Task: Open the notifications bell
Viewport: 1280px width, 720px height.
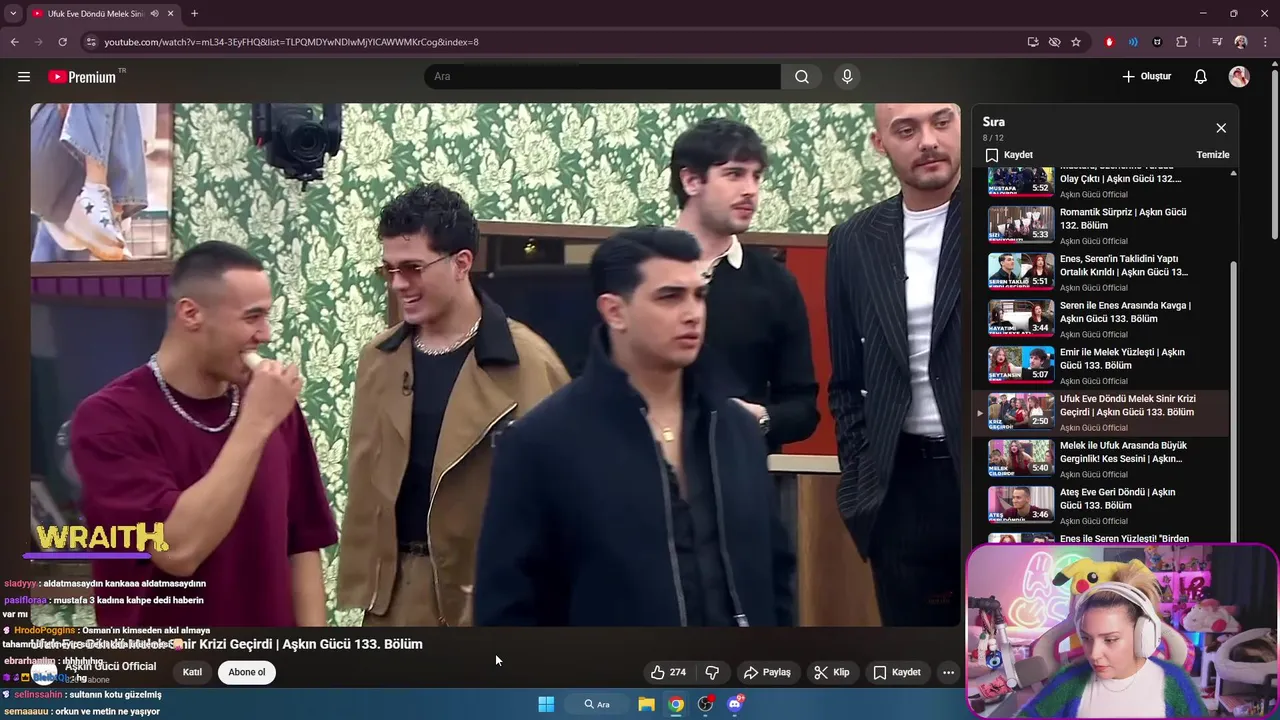Action: tap(1201, 77)
